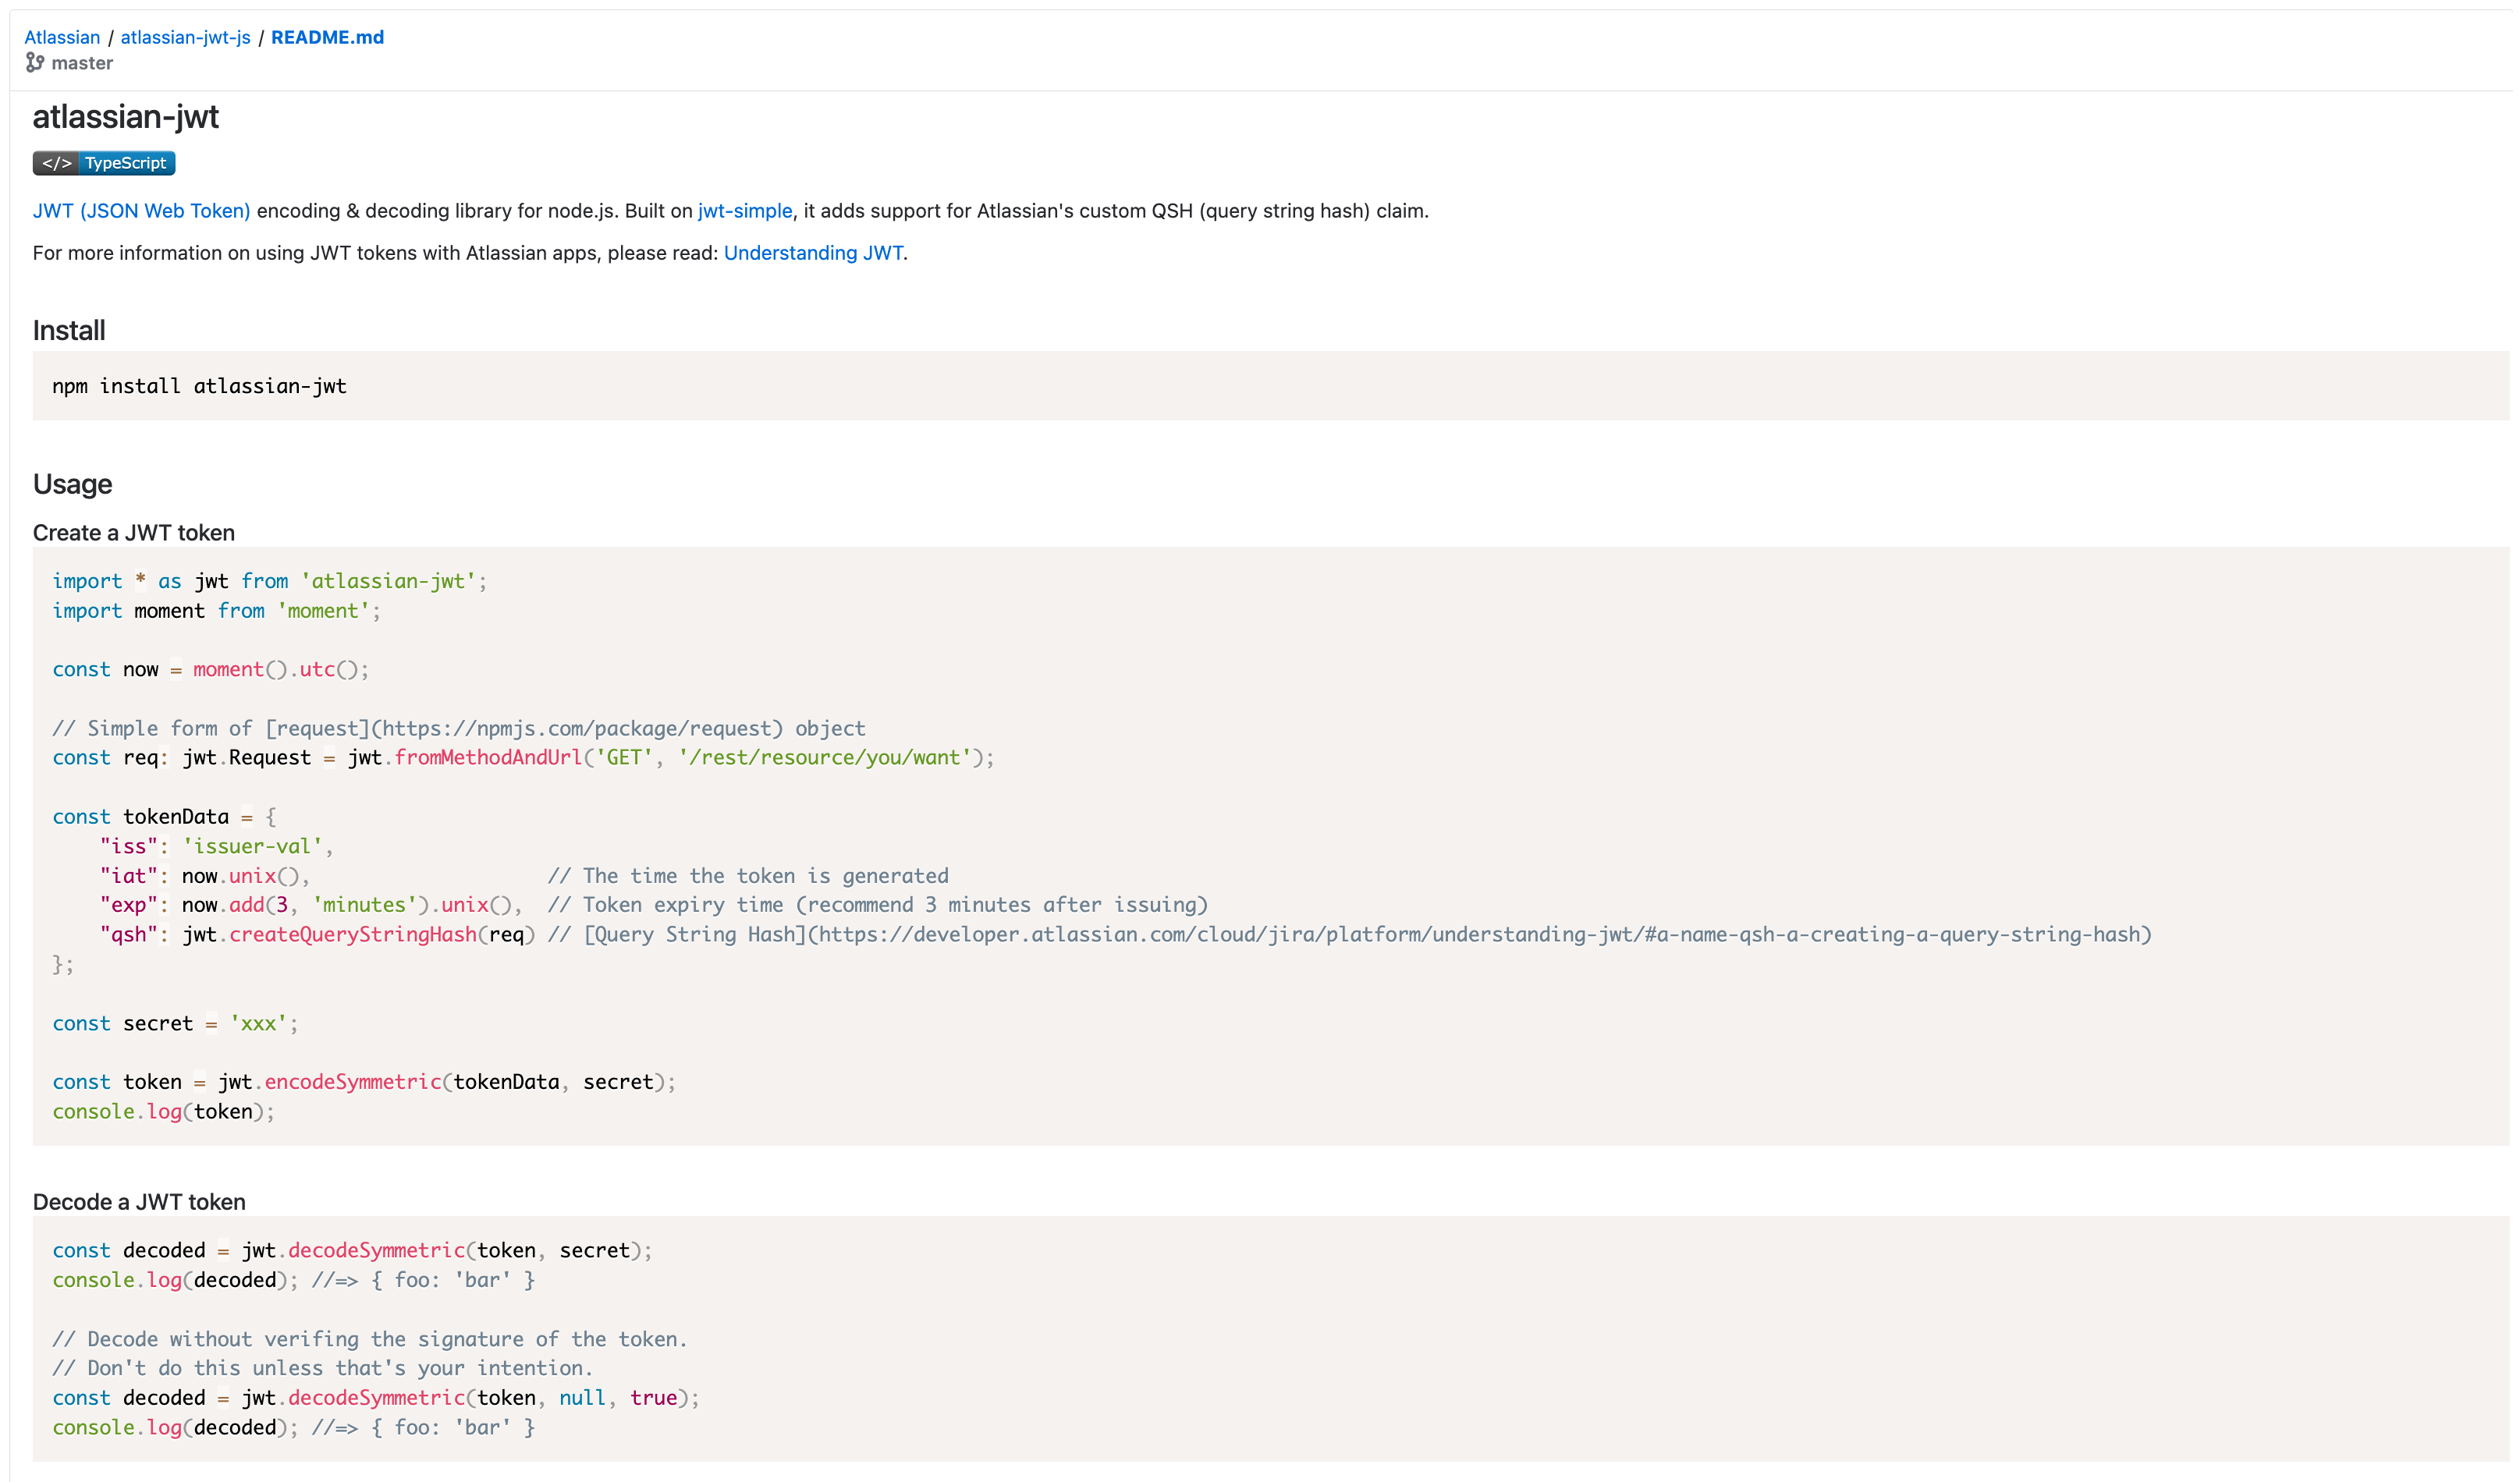
Task: Follow the jwt-simple hyperlink
Action: (x=744, y=211)
